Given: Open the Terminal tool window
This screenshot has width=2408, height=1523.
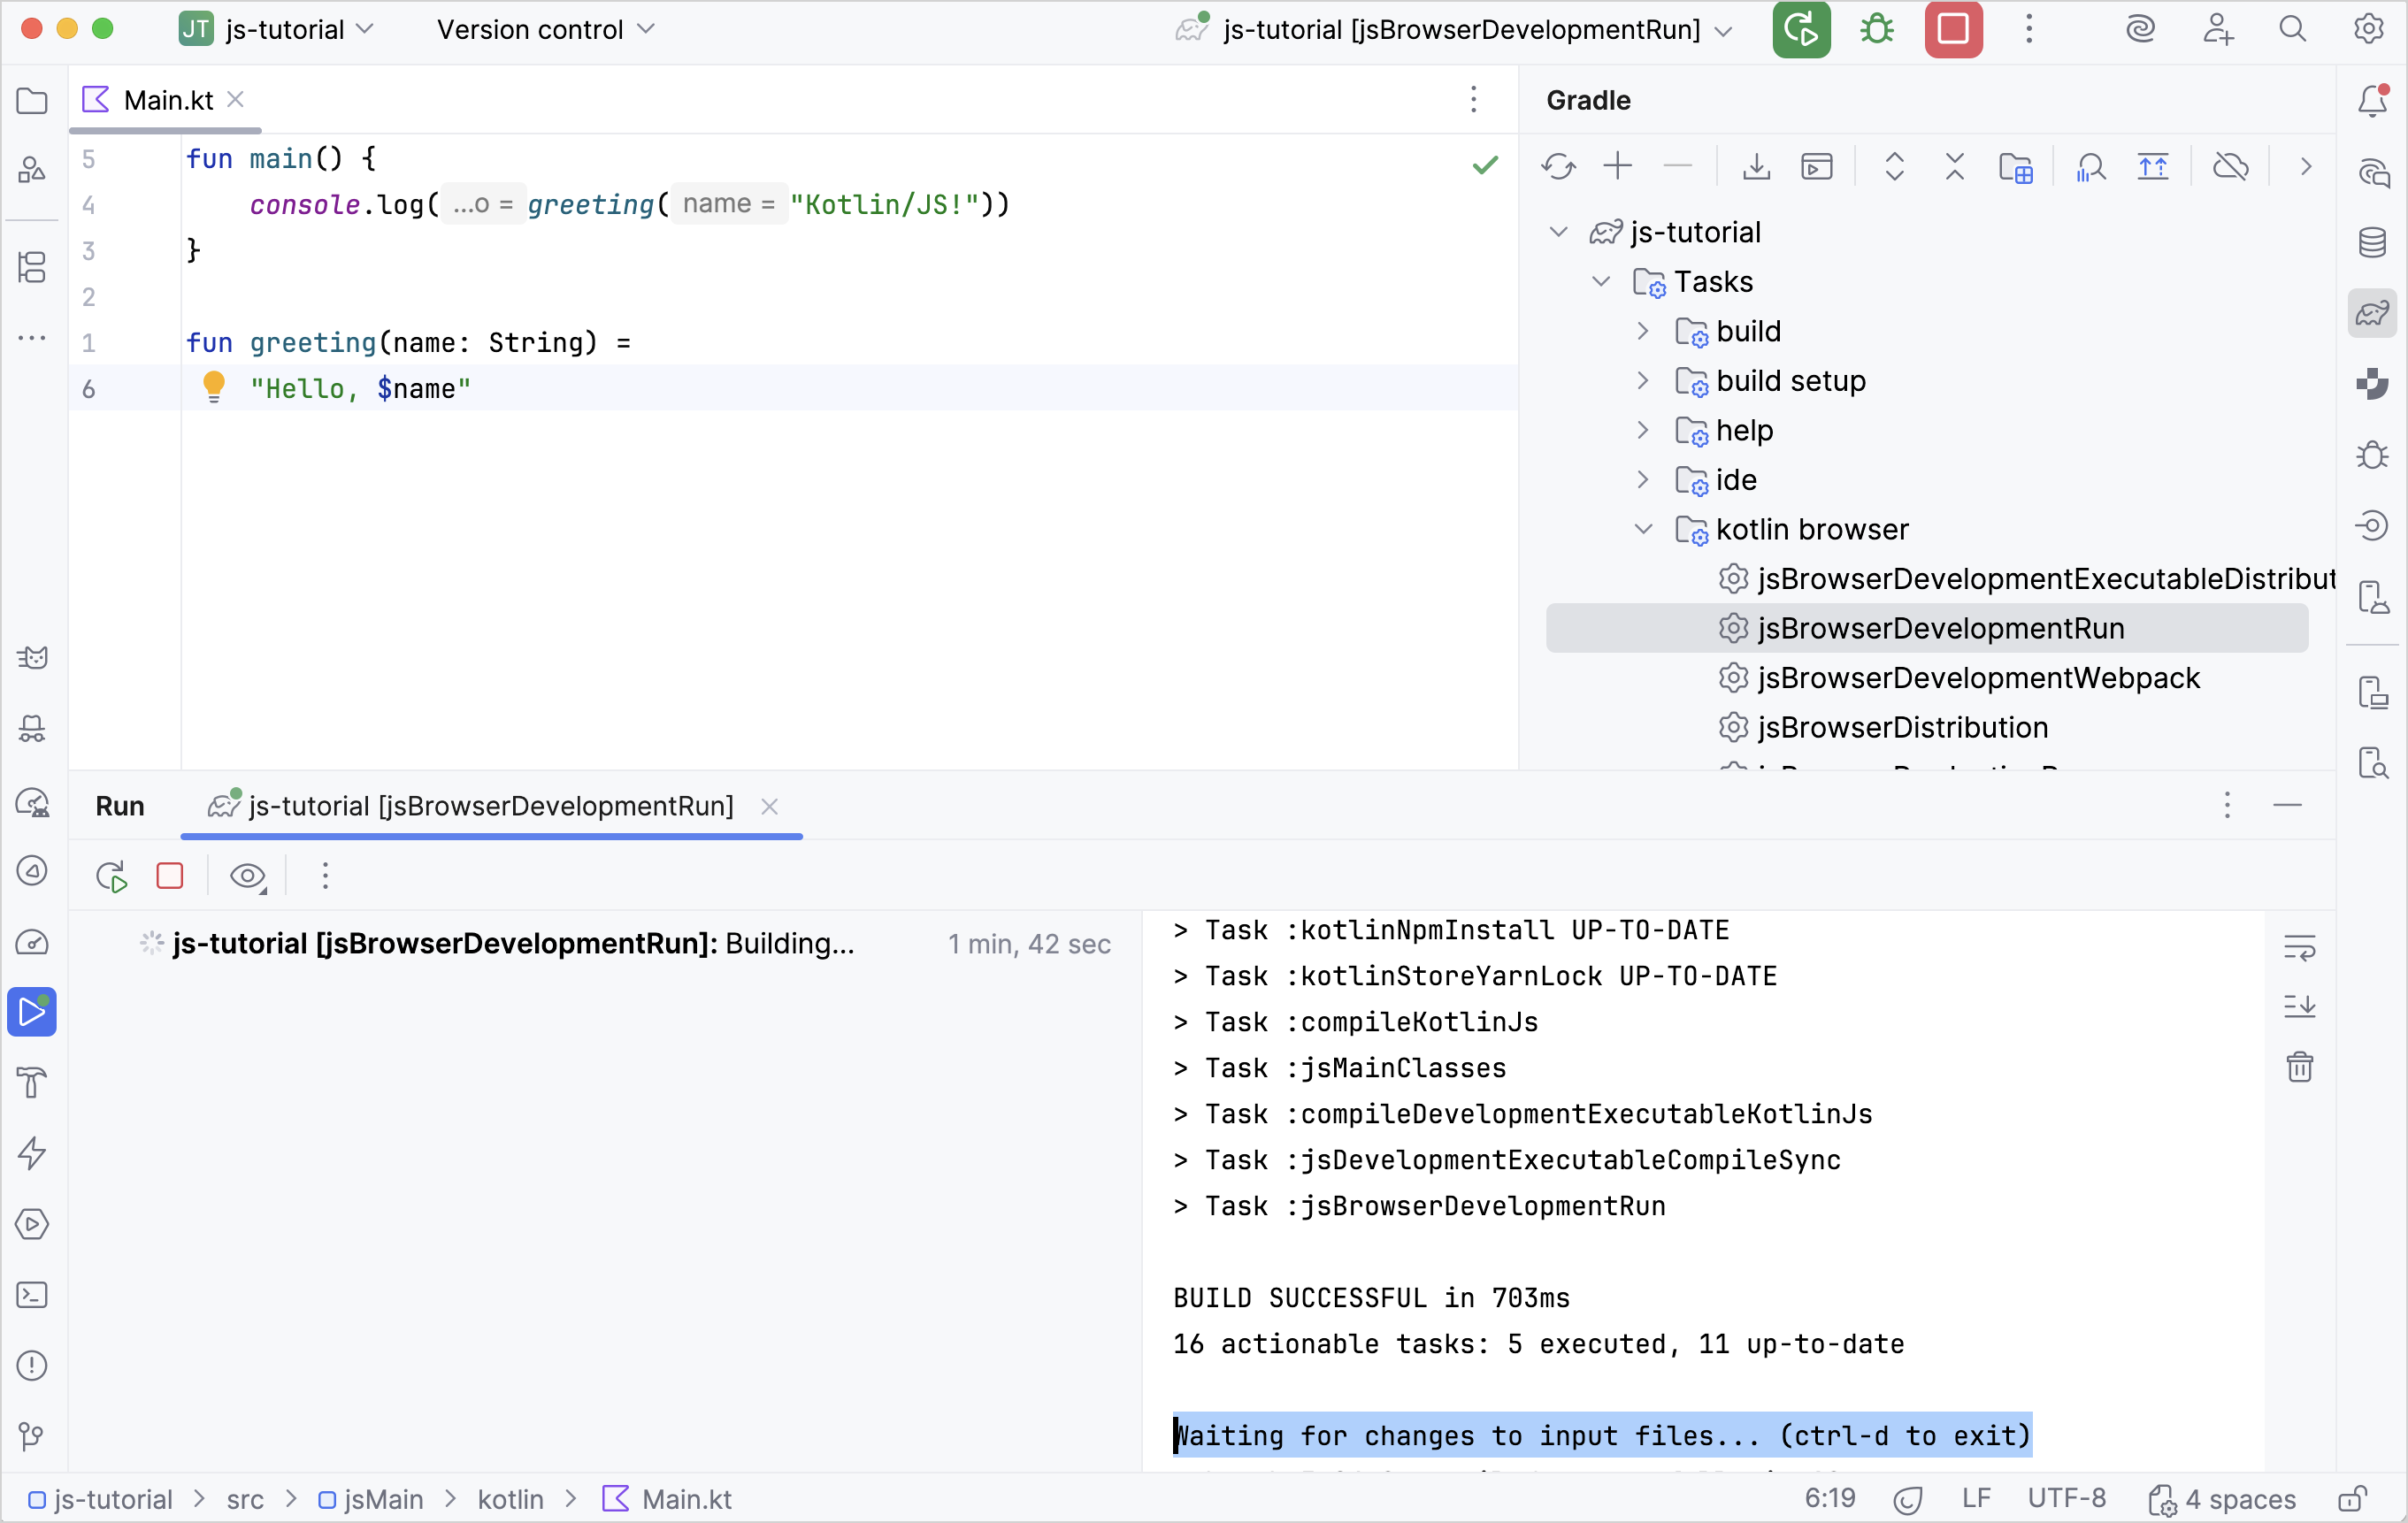Looking at the screenshot, I should (32, 1295).
